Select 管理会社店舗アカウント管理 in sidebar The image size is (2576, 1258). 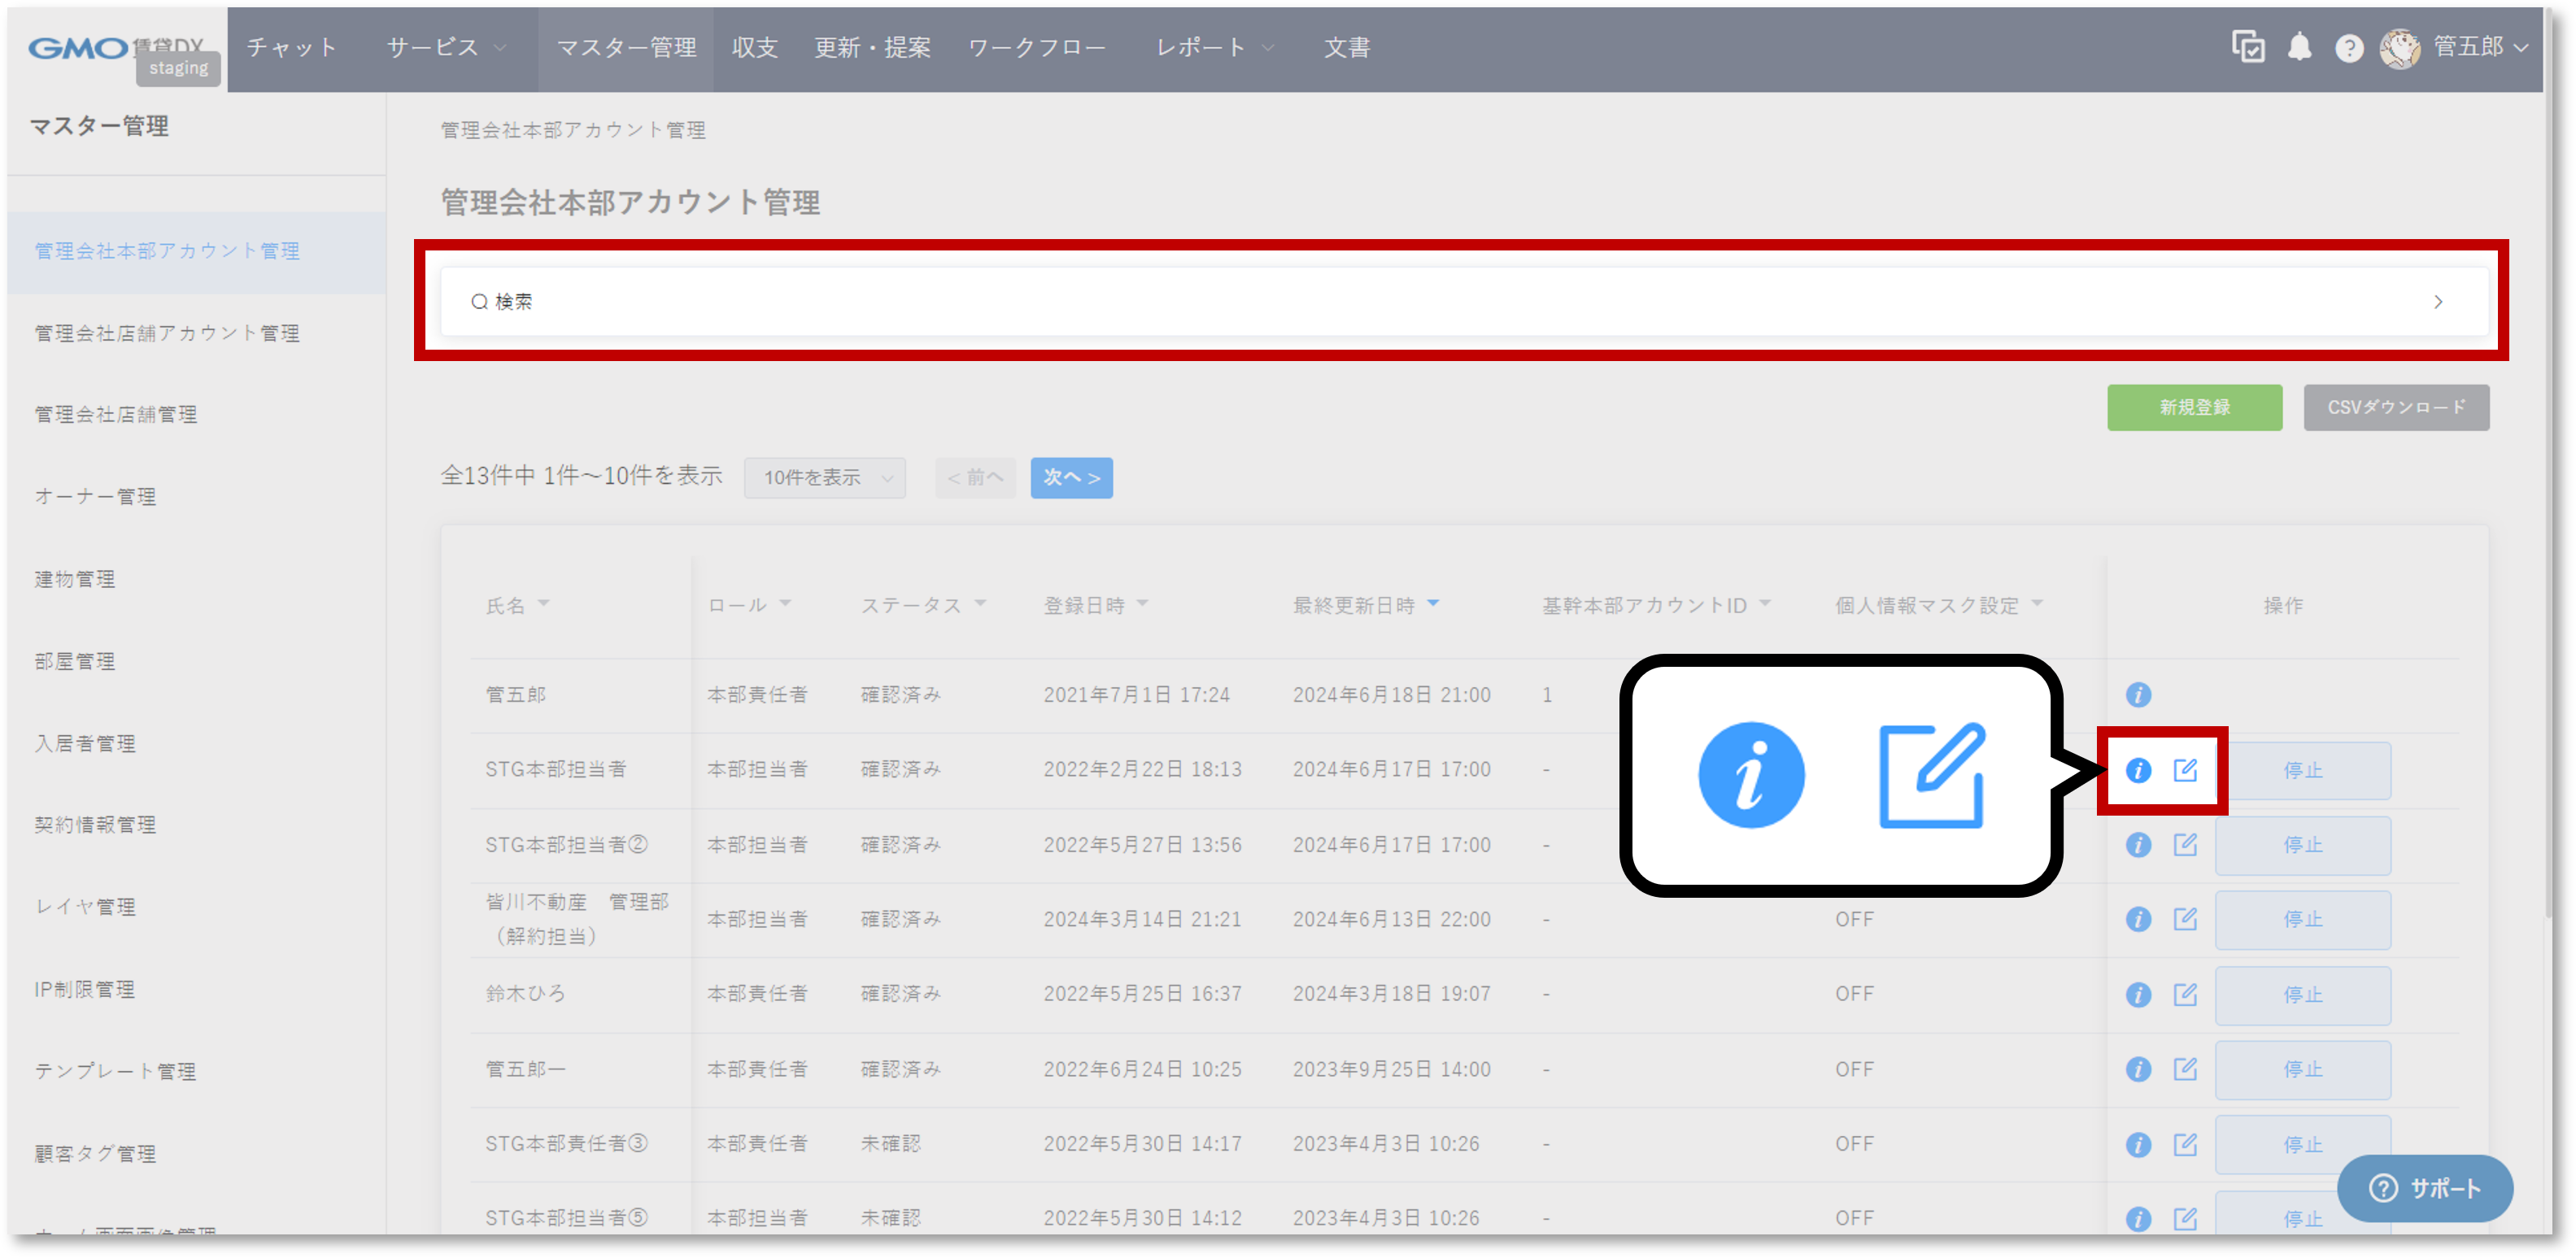tap(167, 333)
